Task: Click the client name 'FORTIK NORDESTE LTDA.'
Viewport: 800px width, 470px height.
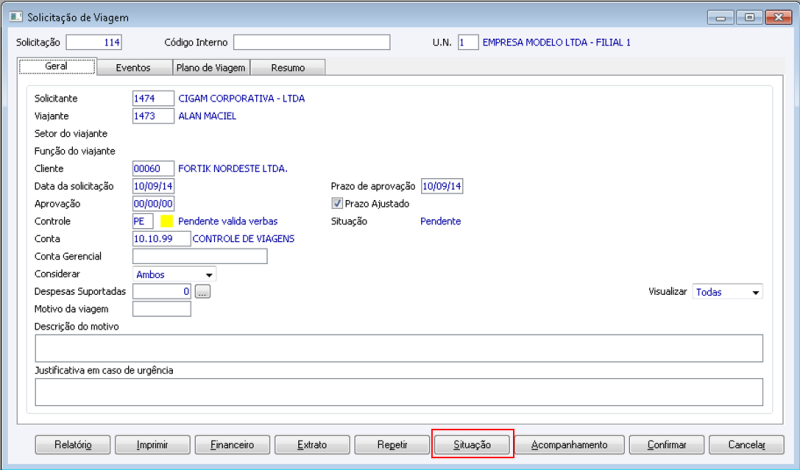Action: [233, 168]
